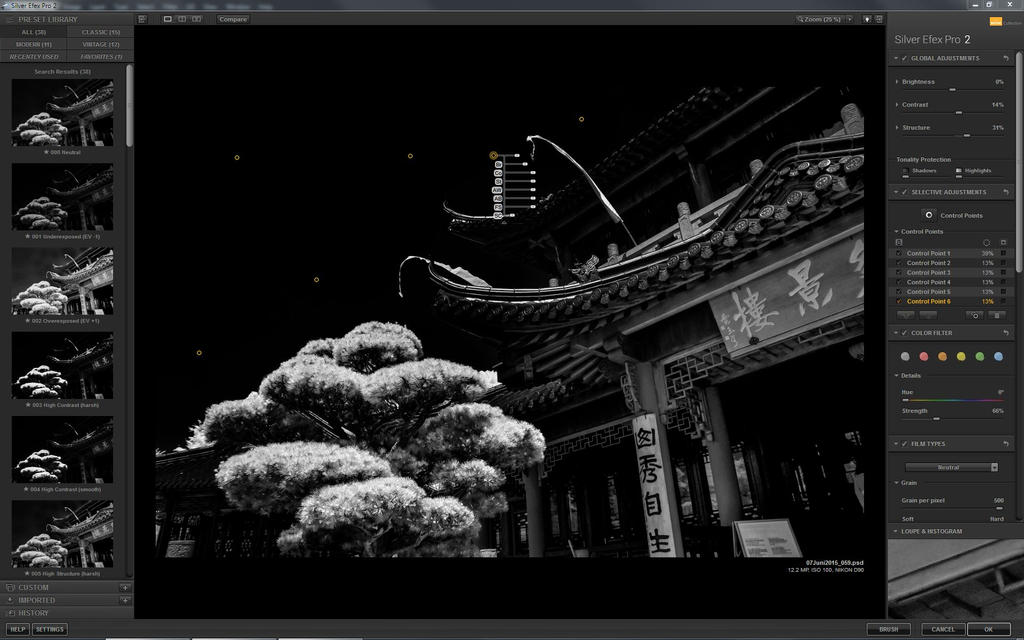The width and height of the screenshot is (1024, 640).
Task: Open the film type Neutral dropdown
Action: (952, 467)
